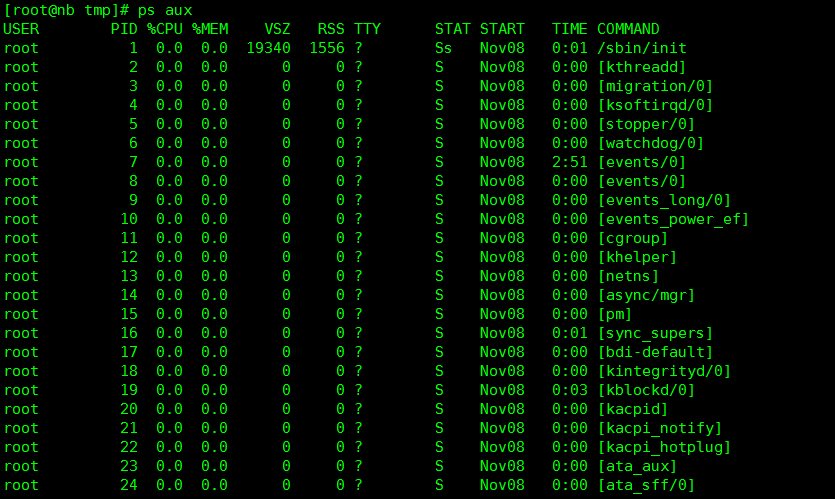Image resolution: width=835 pixels, height=499 pixels.
Task: Click the [migration/0] process name
Action: point(655,86)
